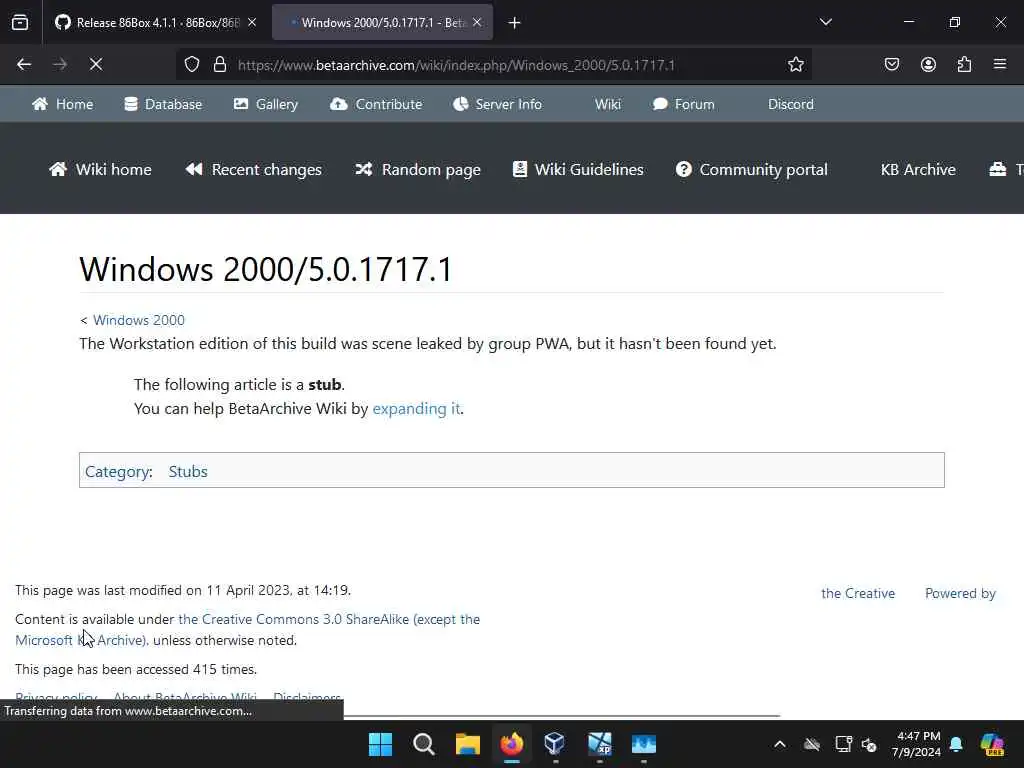Click Firefox icon in taskbar
The height and width of the screenshot is (768, 1024).
point(511,744)
